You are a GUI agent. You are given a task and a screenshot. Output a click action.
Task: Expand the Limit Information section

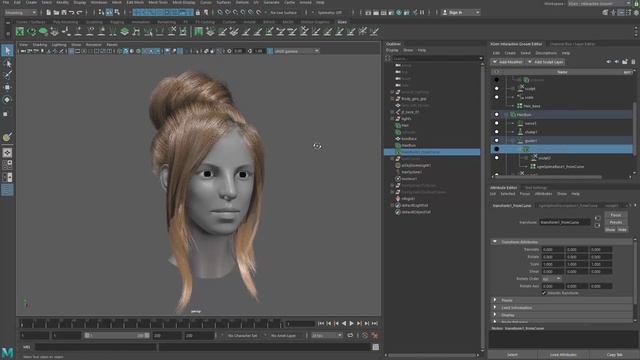coord(495,308)
